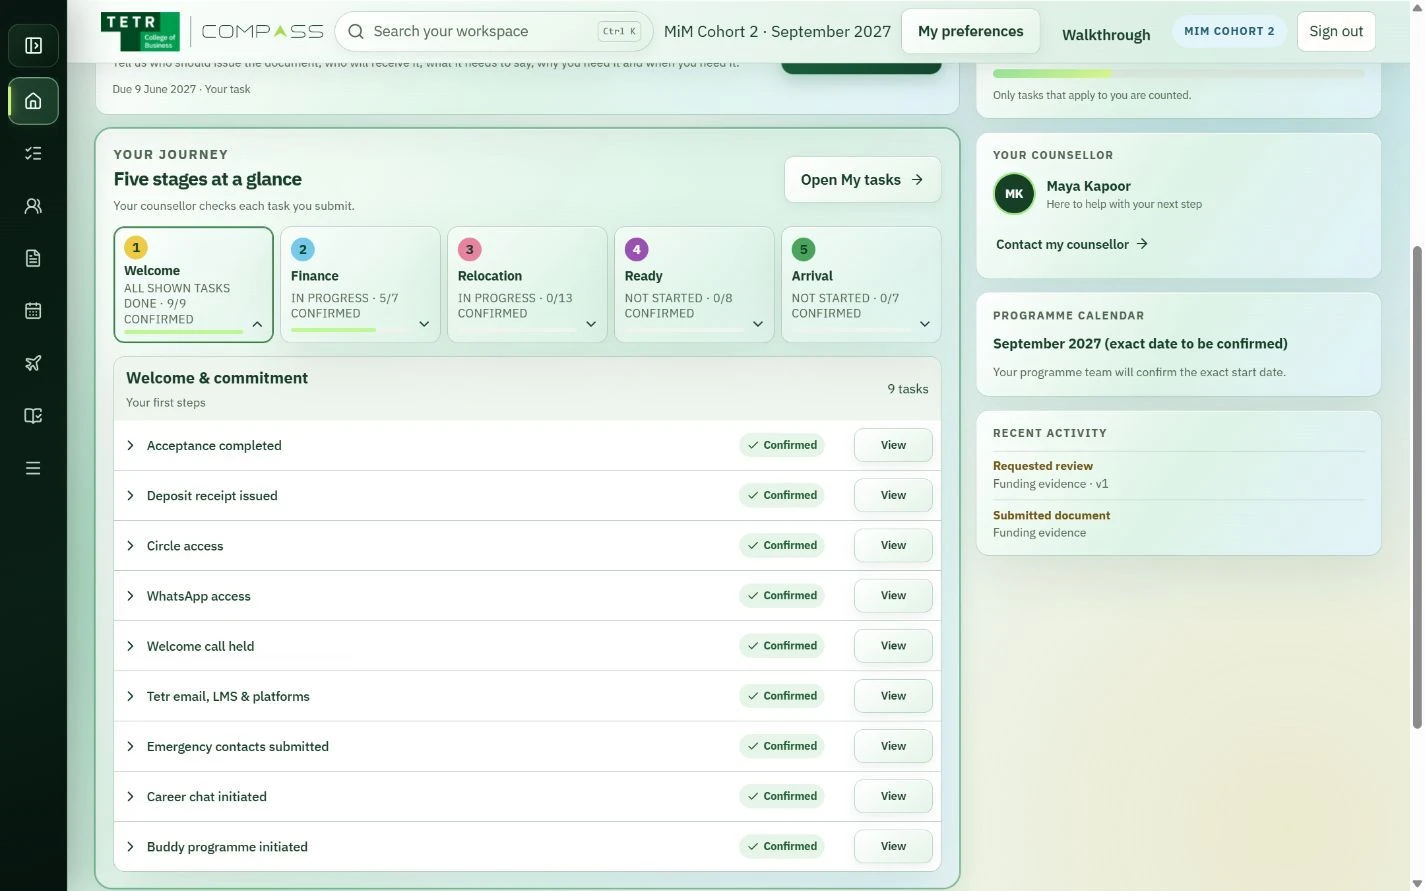Expand the Ready stage chevron
This screenshot has height=891, width=1425.
tap(758, 324)
